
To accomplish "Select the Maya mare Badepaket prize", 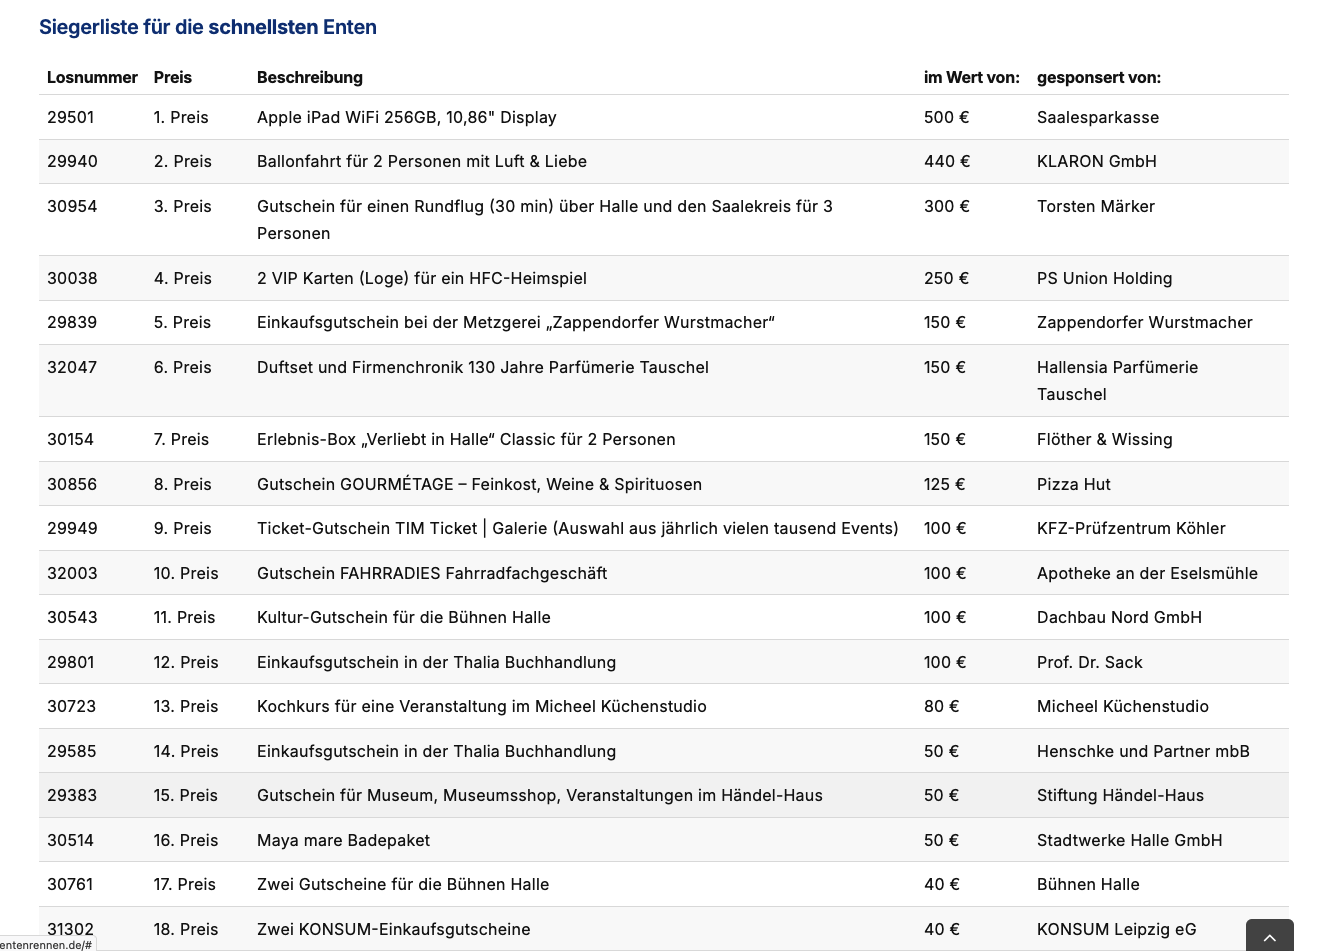I will 343,840.
